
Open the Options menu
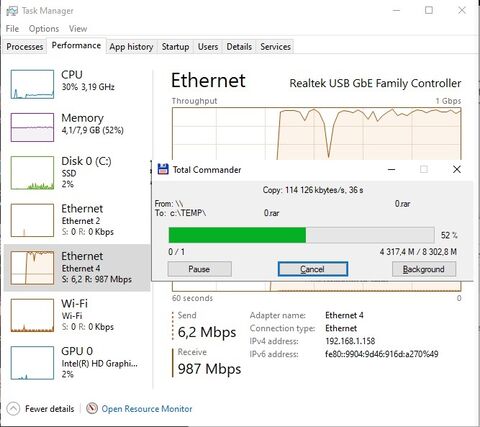click(44, 29)
